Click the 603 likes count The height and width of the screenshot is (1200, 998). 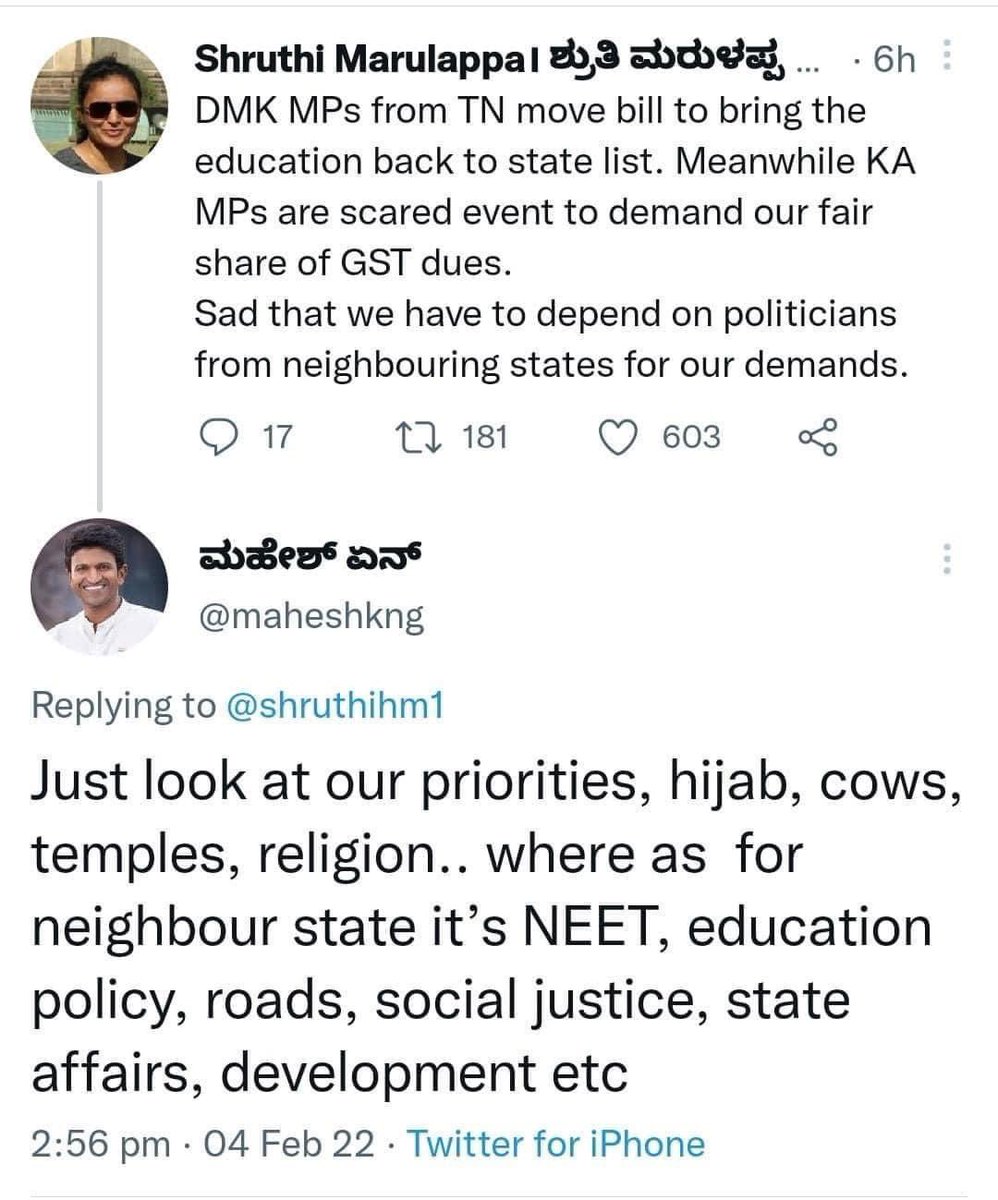(692, 437)
